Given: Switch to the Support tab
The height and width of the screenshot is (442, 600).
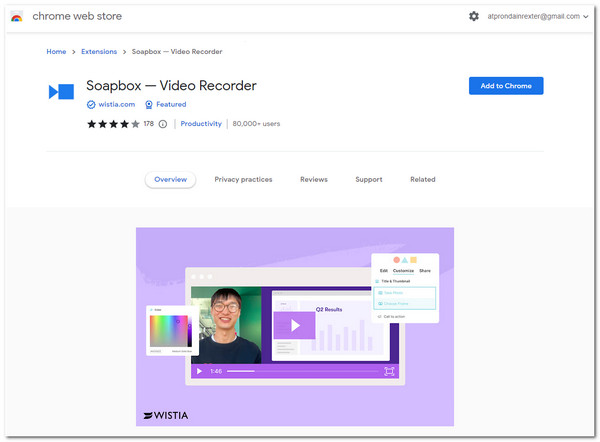Looking at the screenshot, I should tap(369, 179).
